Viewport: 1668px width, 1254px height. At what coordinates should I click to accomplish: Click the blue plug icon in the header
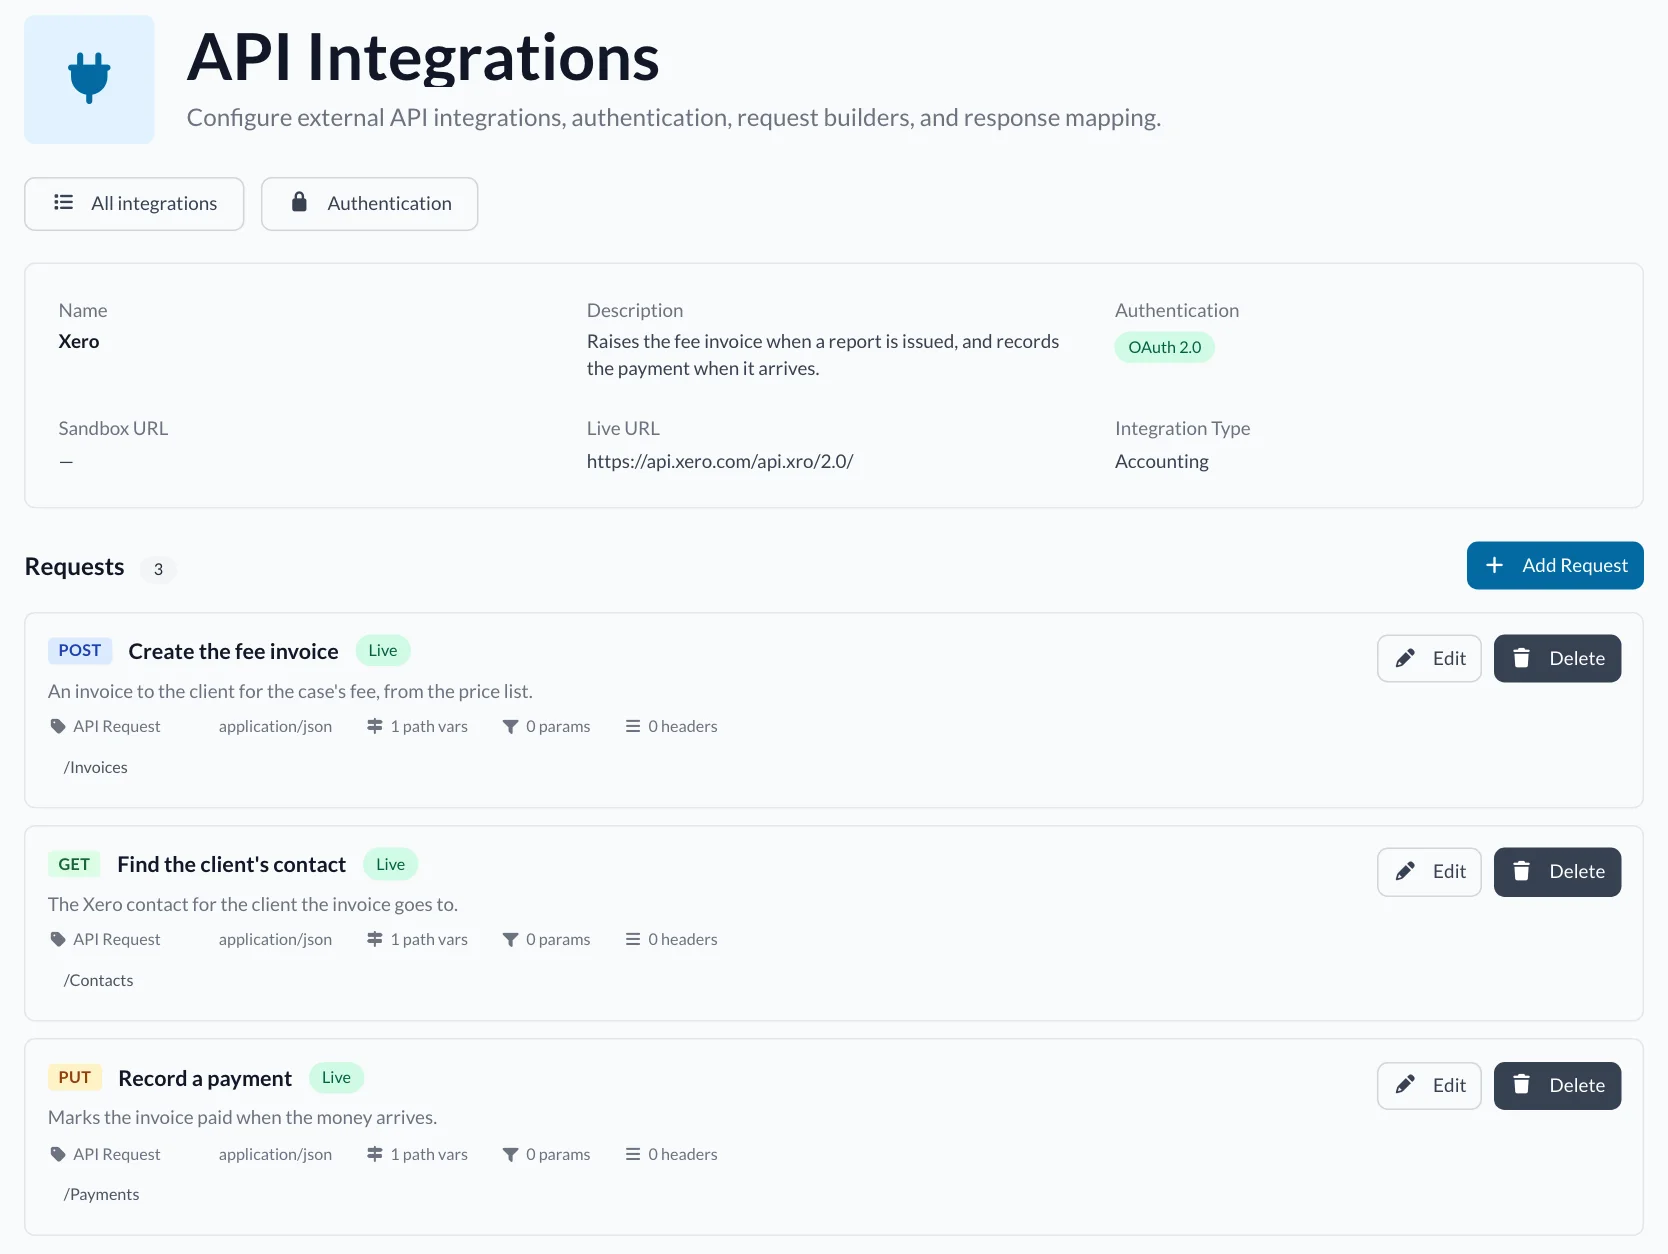tap(89, 78)
